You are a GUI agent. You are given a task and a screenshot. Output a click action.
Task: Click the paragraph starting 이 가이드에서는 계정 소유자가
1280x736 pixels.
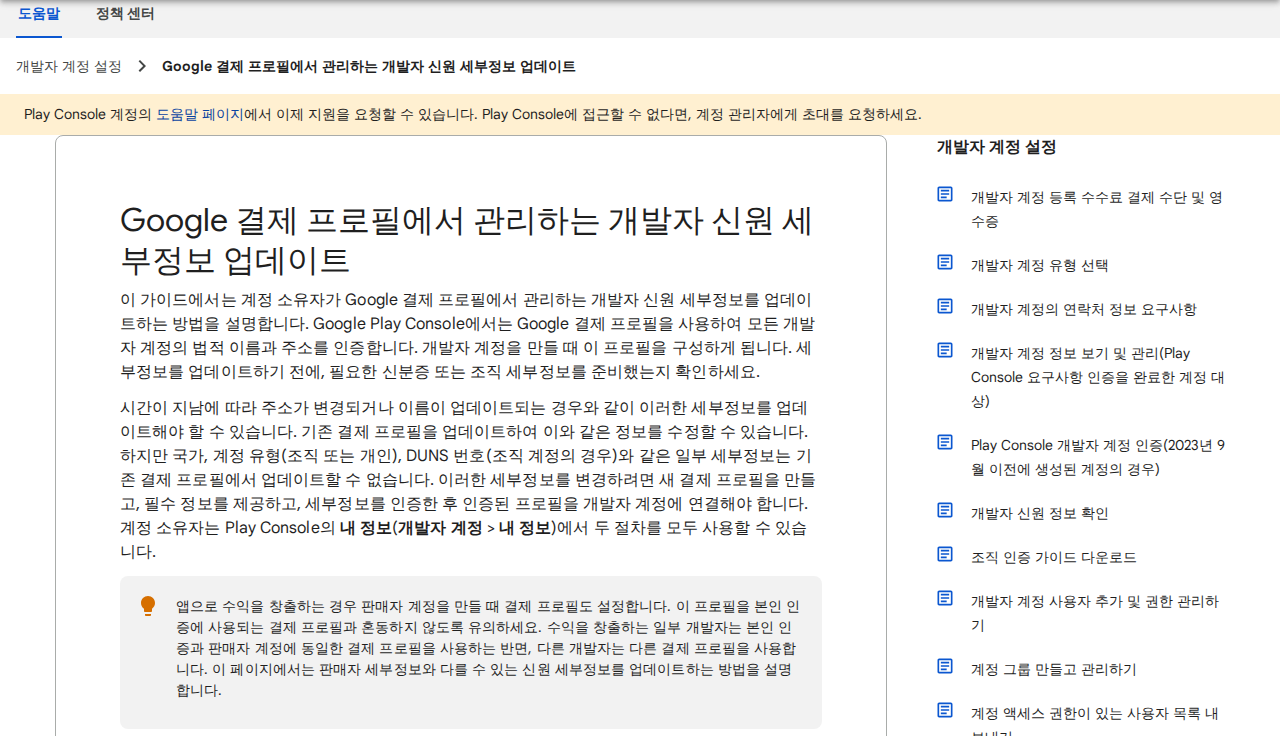(467, 335)
